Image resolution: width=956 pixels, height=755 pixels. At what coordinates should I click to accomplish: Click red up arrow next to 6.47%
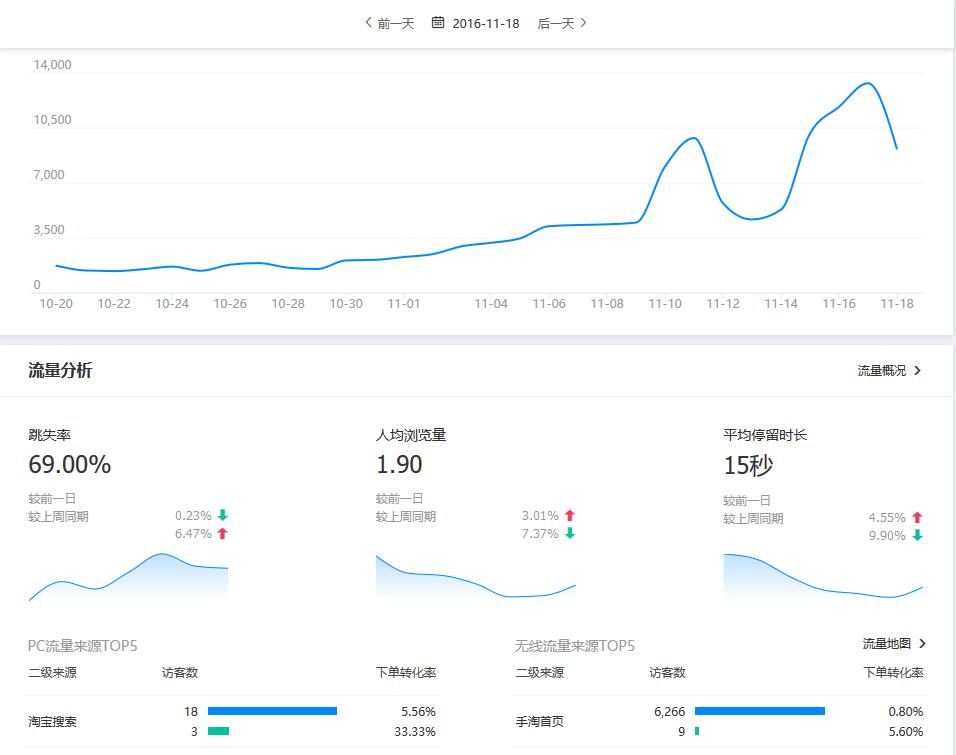coord(222,534)
